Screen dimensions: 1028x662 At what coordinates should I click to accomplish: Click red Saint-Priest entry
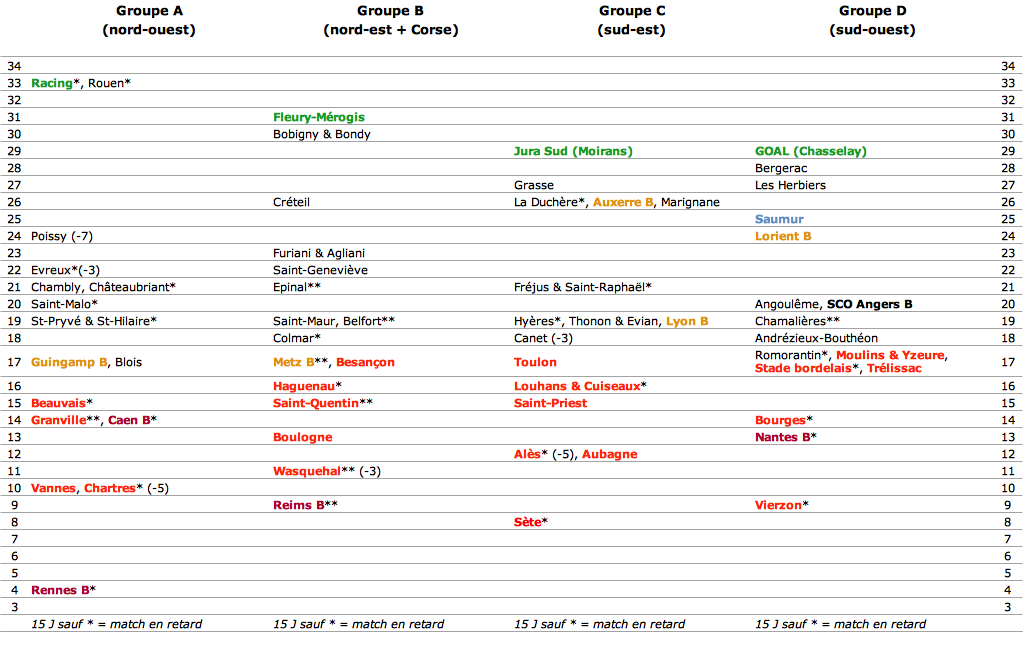pyautogui.click(x=550, y=403)
